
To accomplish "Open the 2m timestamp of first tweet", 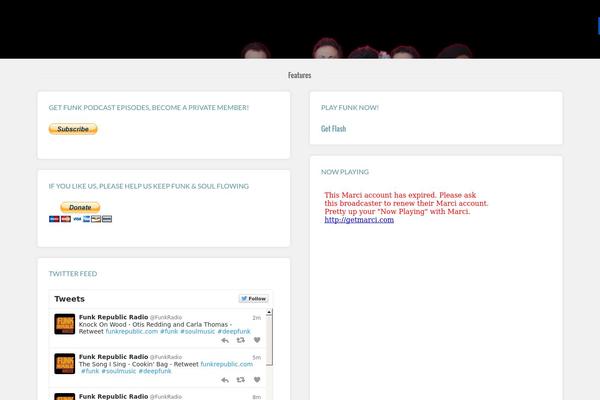I will click(x=256, y=318).
